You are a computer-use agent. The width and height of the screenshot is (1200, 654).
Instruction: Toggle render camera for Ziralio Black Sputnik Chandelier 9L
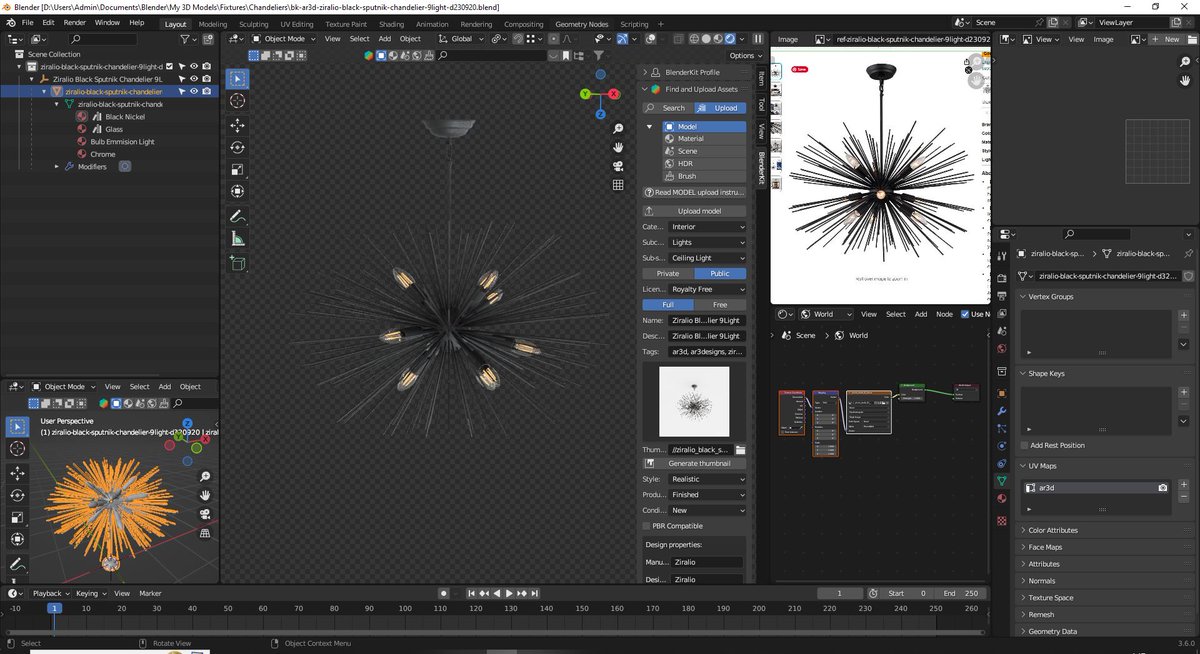(x=206, y=78)
